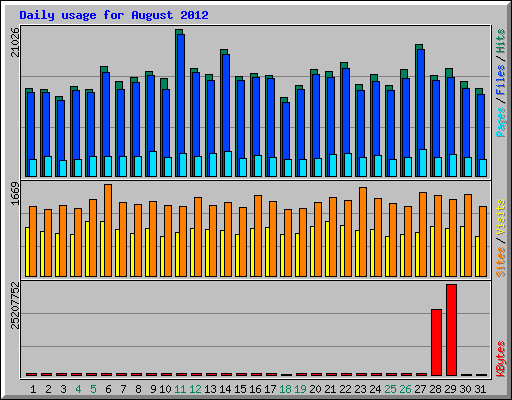Viewport: 512px width, 400px height.
Task: Click day label 28 on the x-axis
Action: point(435,389)
